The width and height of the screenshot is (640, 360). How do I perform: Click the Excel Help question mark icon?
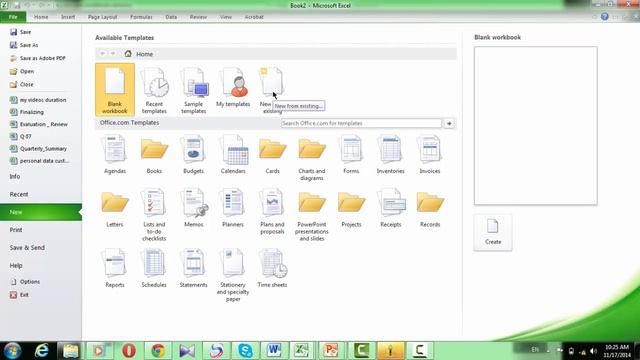point(604,17)
